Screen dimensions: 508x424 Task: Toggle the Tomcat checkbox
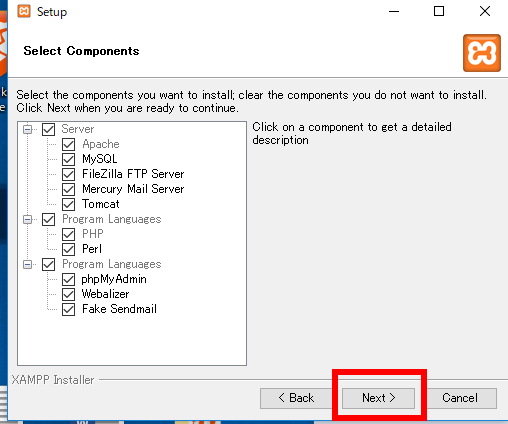pos(68,204)
